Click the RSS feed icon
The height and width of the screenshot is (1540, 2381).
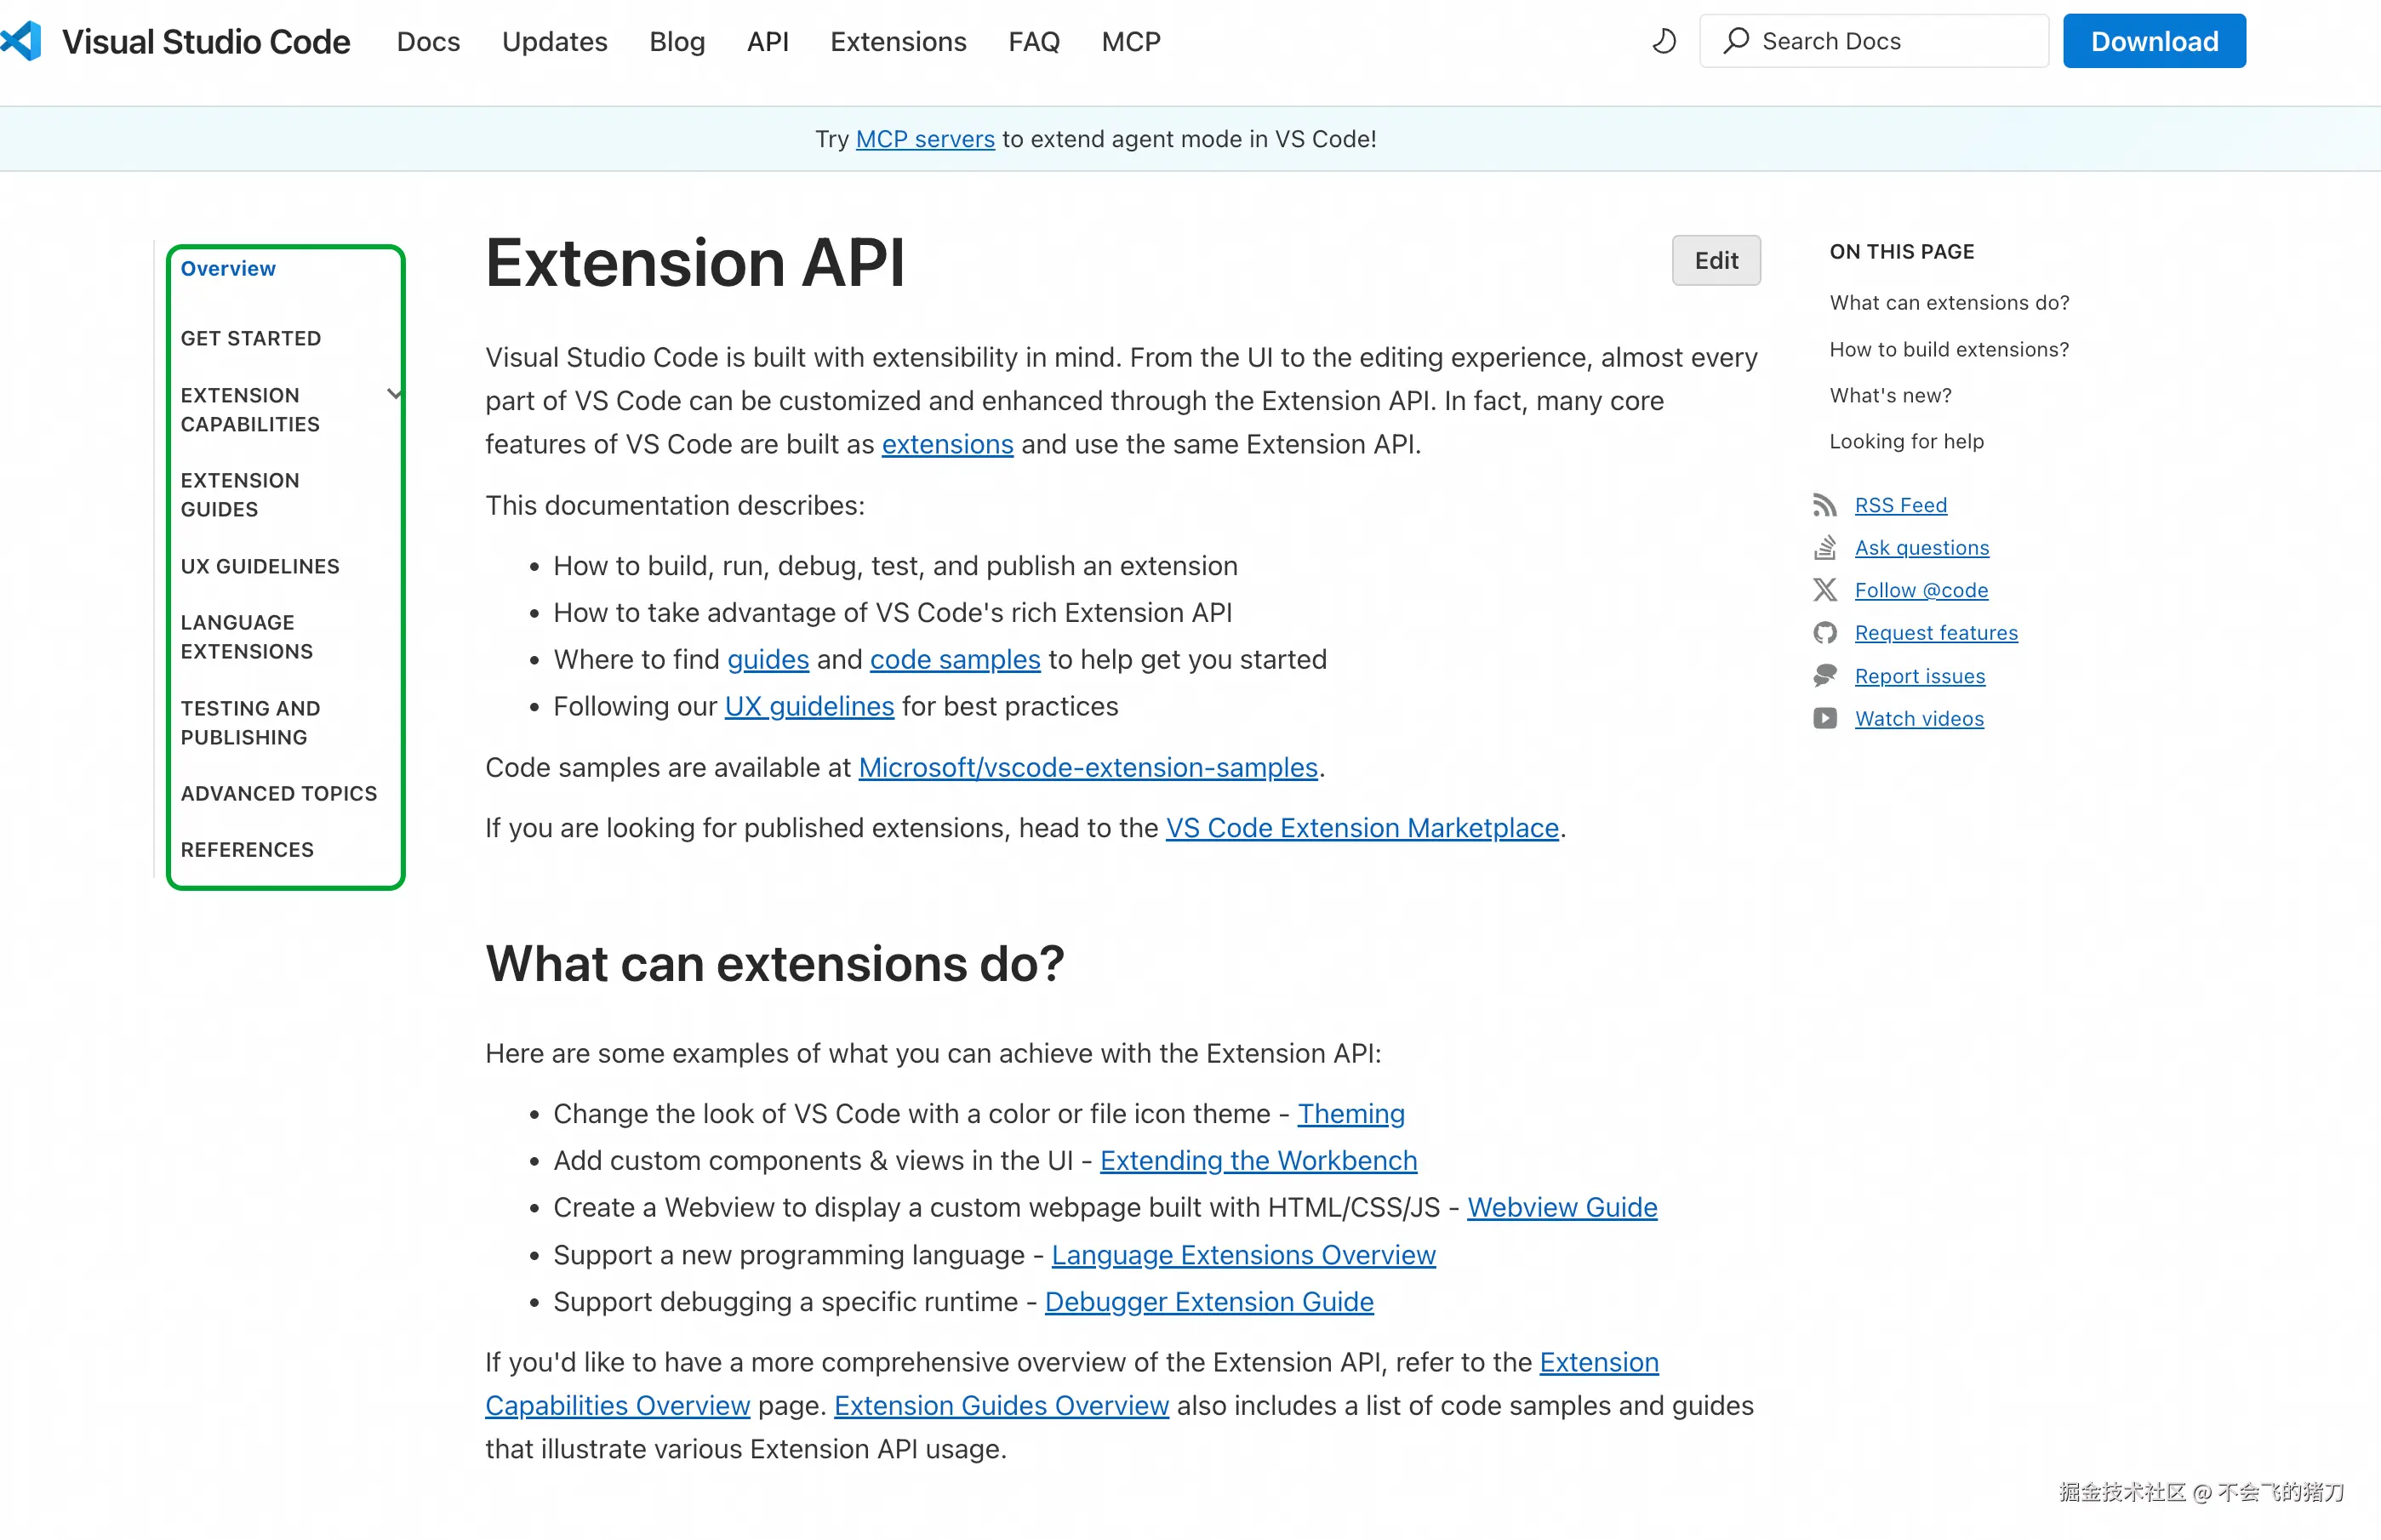(1824, 505)
